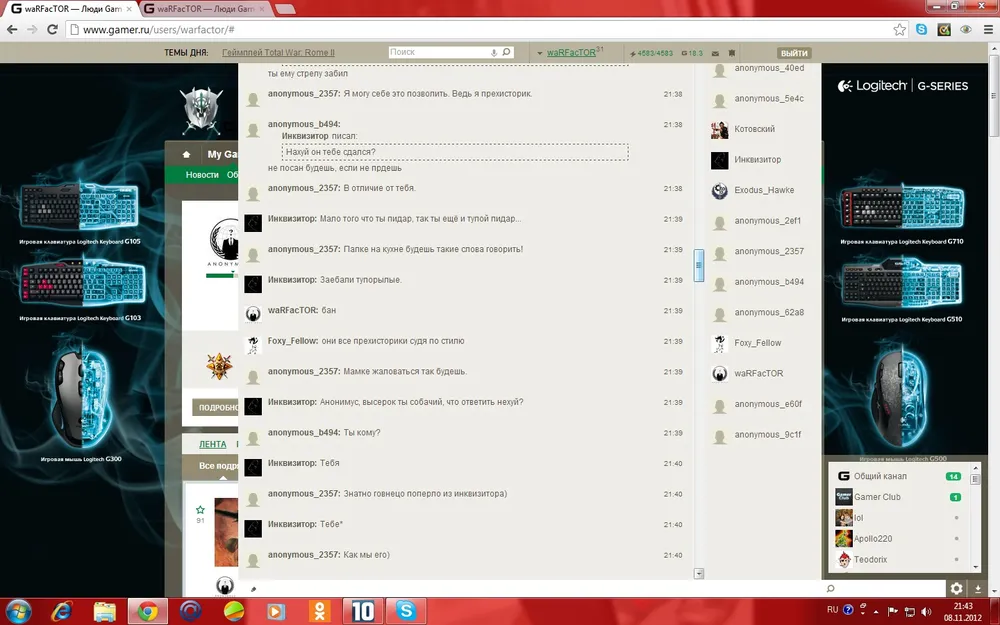The height and width of the screenshot is (625, 1000).
Task: Reload the gamer.ru page
Action: pyautogui.click(x=52, y=29)
